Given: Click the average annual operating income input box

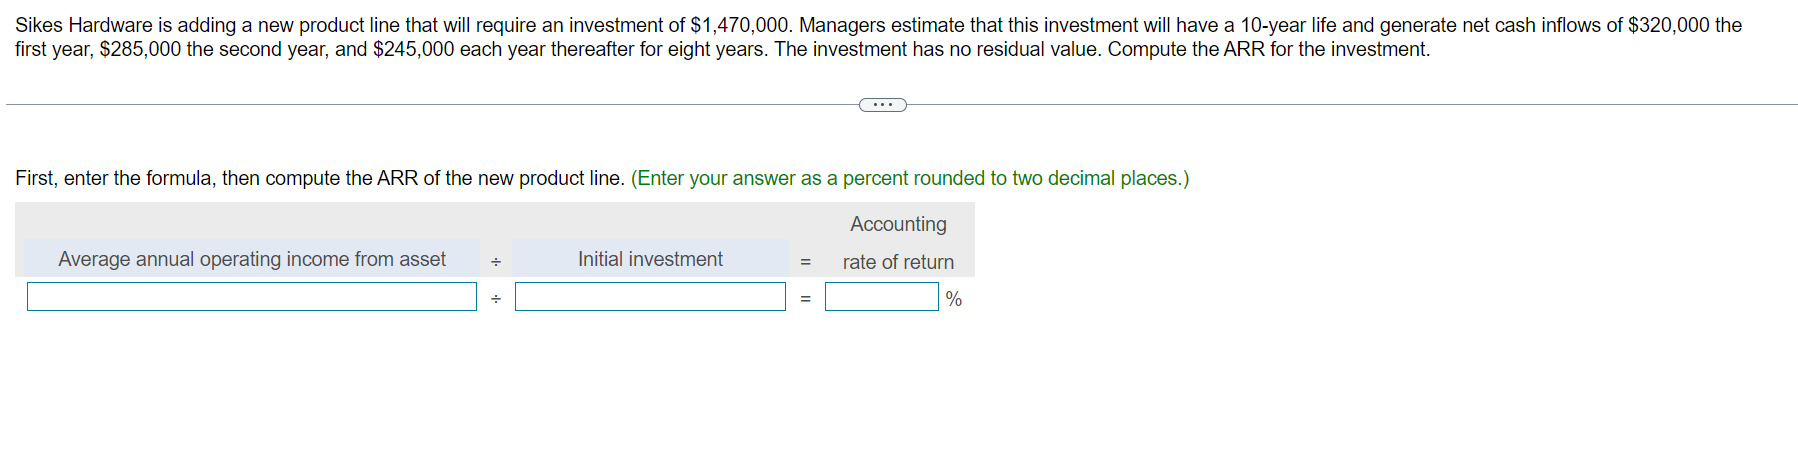Looking at the screenshot, I should [252, 297].
